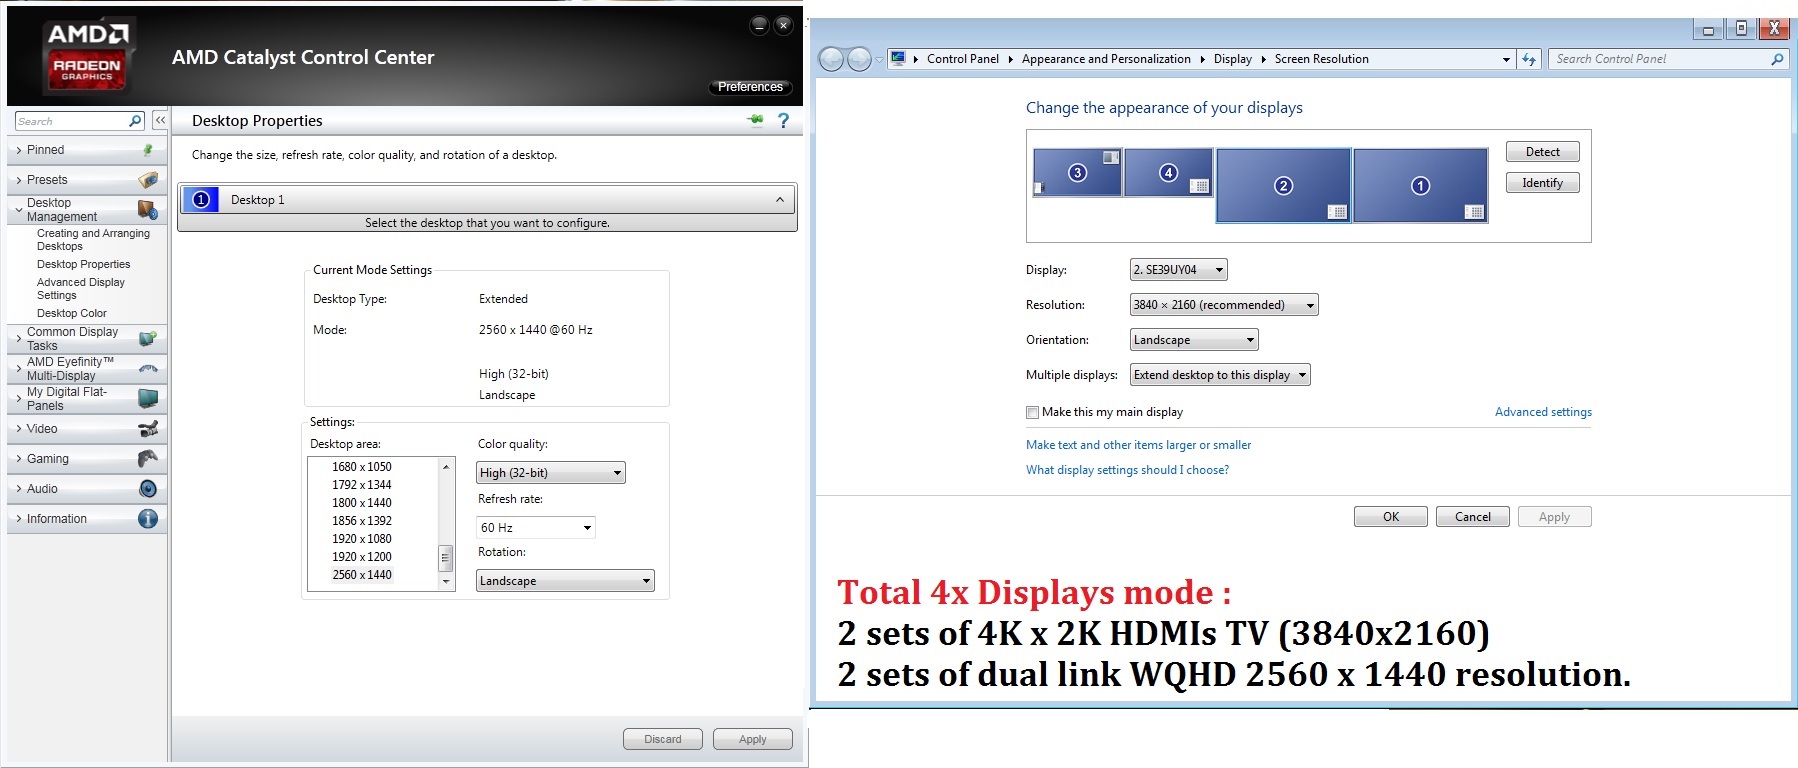Click the Control Panel breadcrumb

[x=963, y=59]
